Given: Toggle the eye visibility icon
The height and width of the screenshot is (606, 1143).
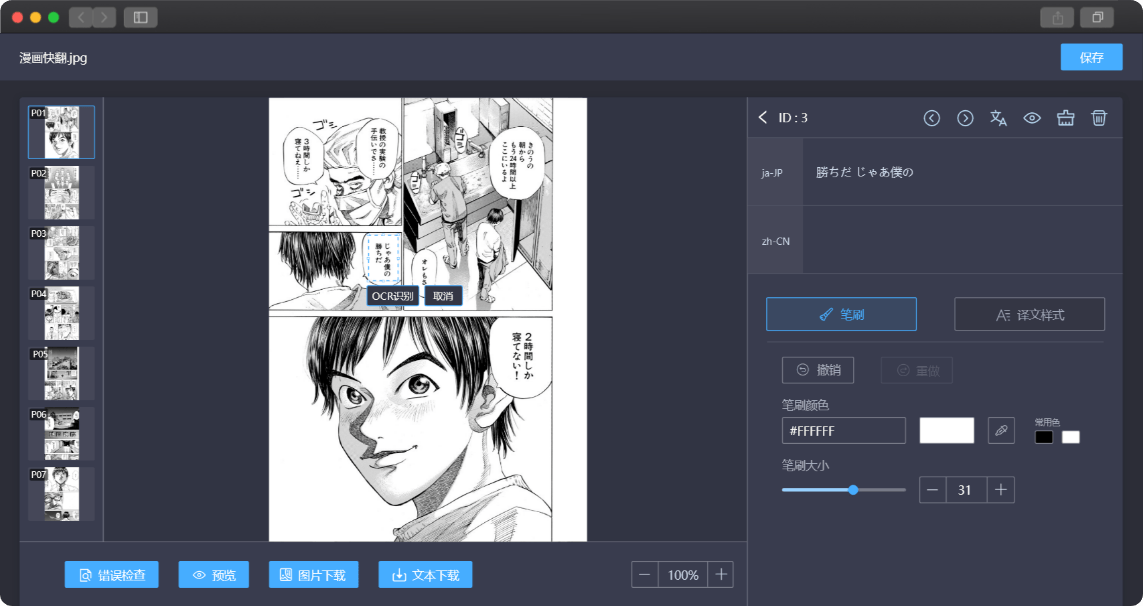Looking at the screenshot, I should coord(1032,118).
